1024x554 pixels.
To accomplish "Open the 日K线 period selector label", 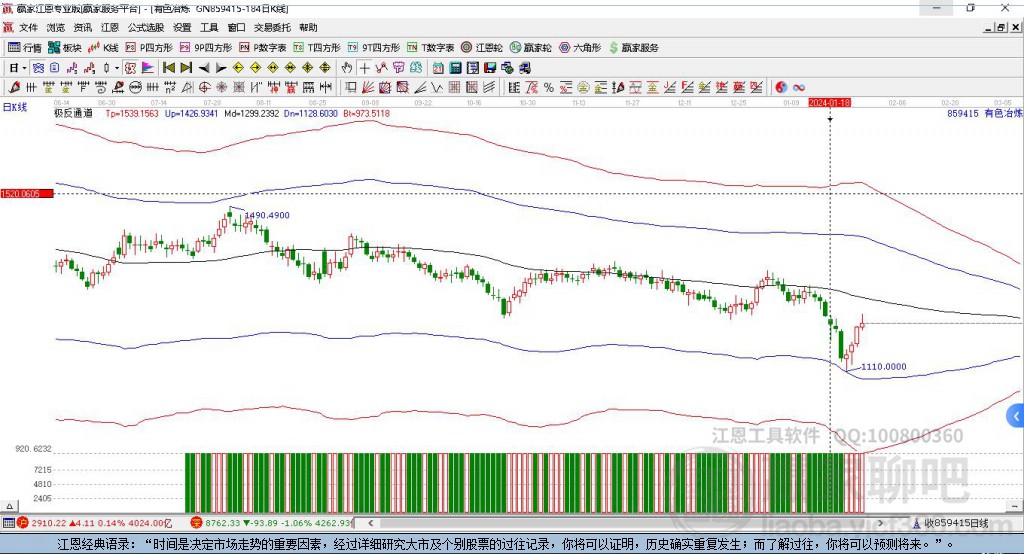I will 15,106.
